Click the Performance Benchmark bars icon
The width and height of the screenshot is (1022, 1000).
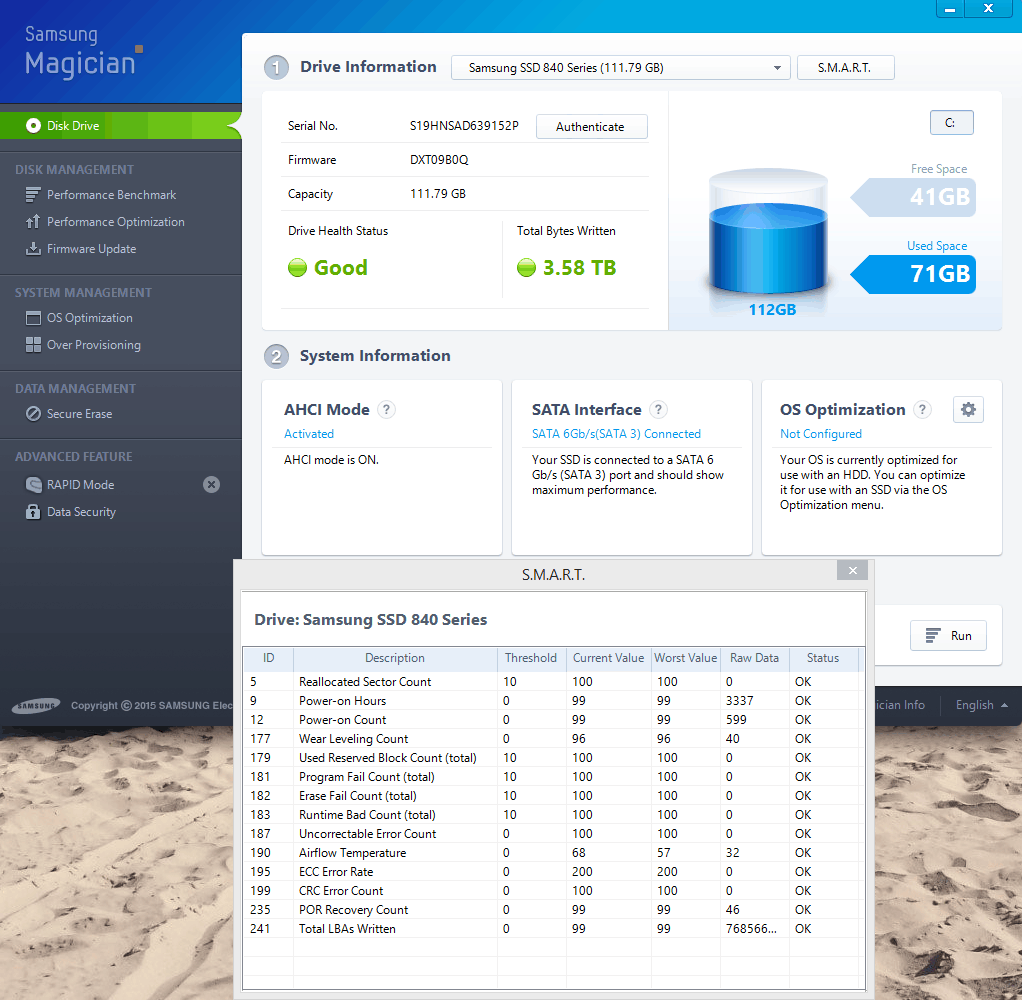(x=33, y=195)
